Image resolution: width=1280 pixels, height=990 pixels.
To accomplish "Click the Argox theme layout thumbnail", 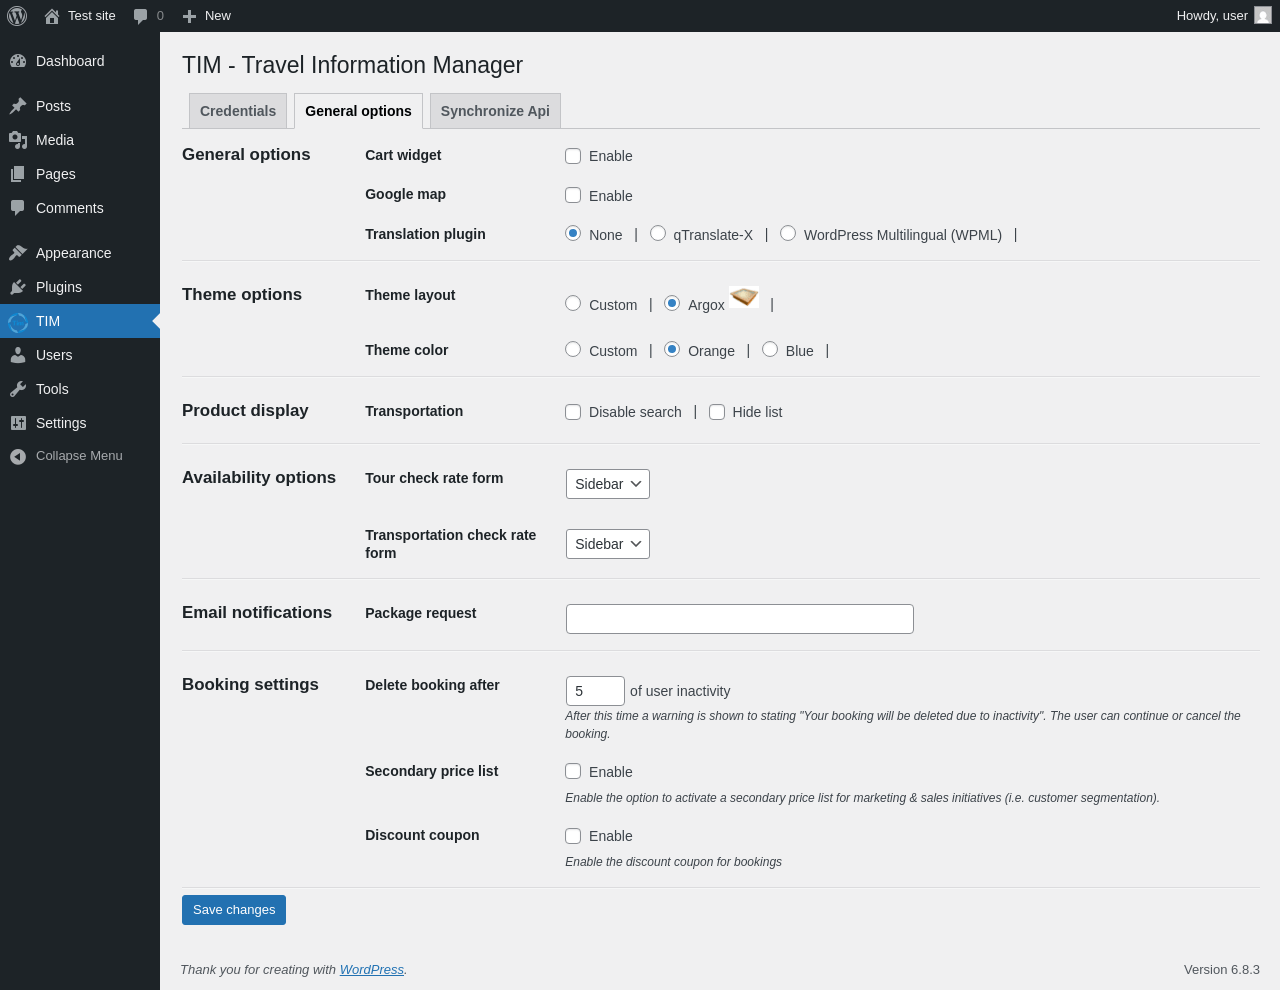I will click(743, 297).
